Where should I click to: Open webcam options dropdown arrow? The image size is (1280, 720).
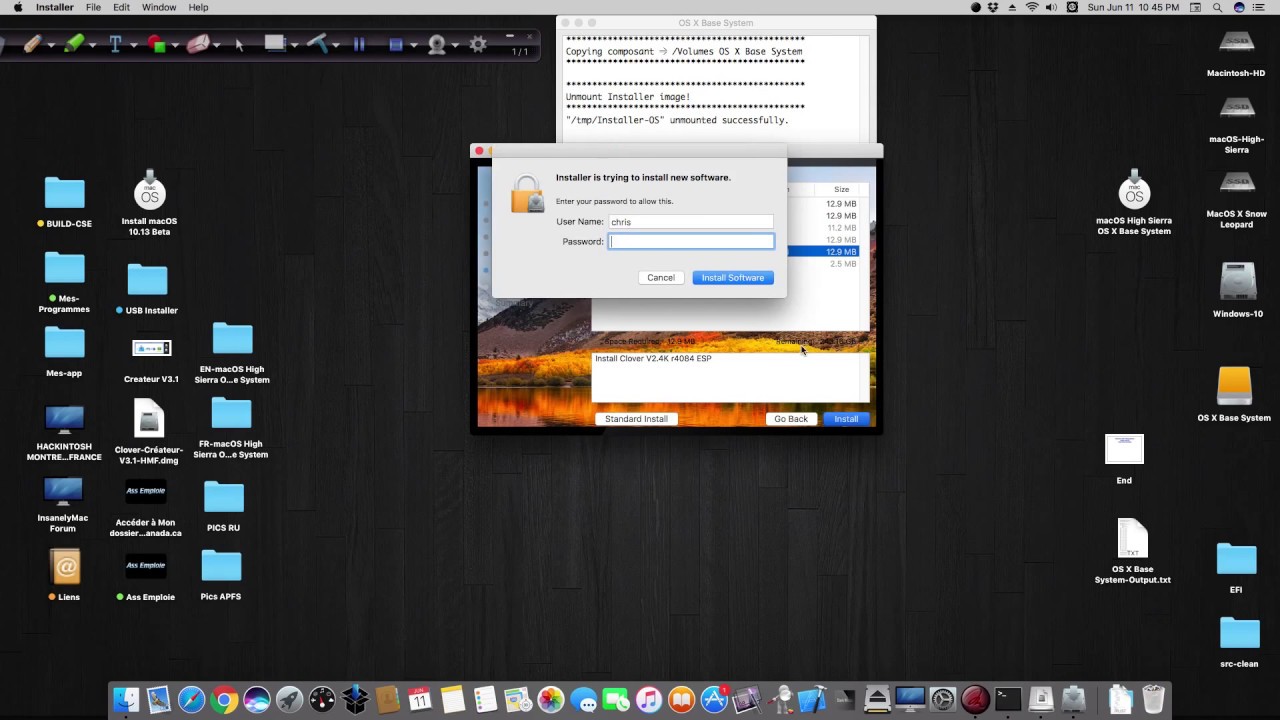click(x=455, y=45)
